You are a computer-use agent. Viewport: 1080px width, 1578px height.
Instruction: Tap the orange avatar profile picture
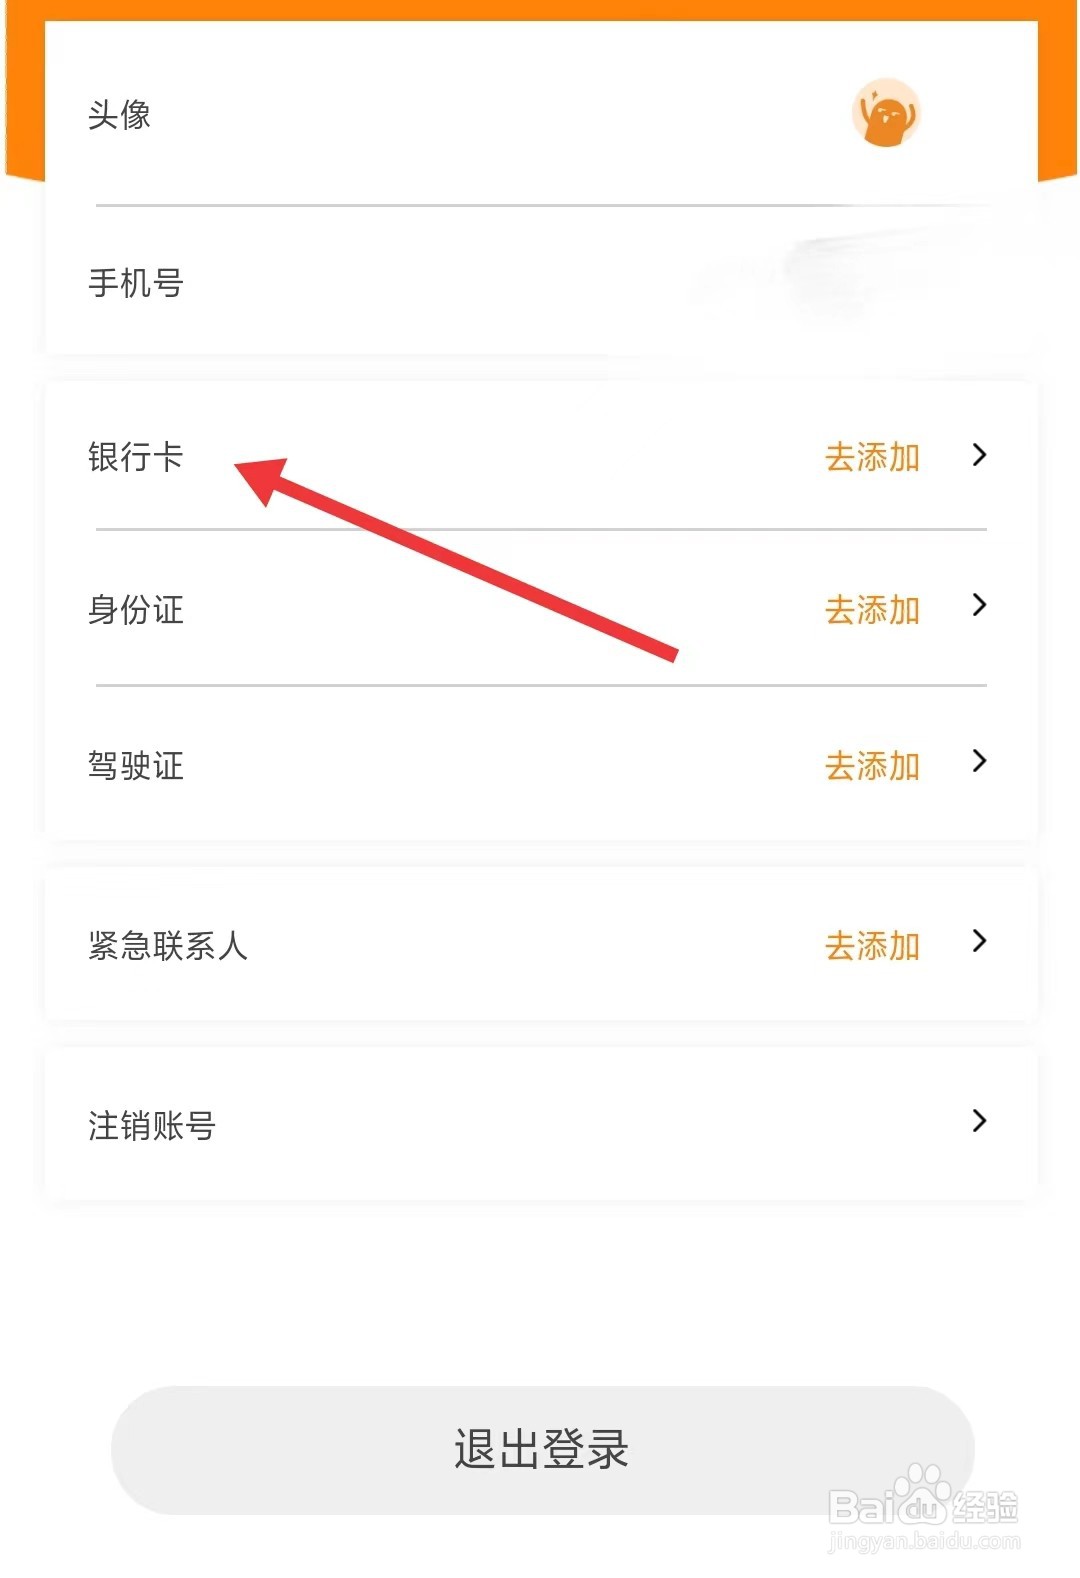885,113
